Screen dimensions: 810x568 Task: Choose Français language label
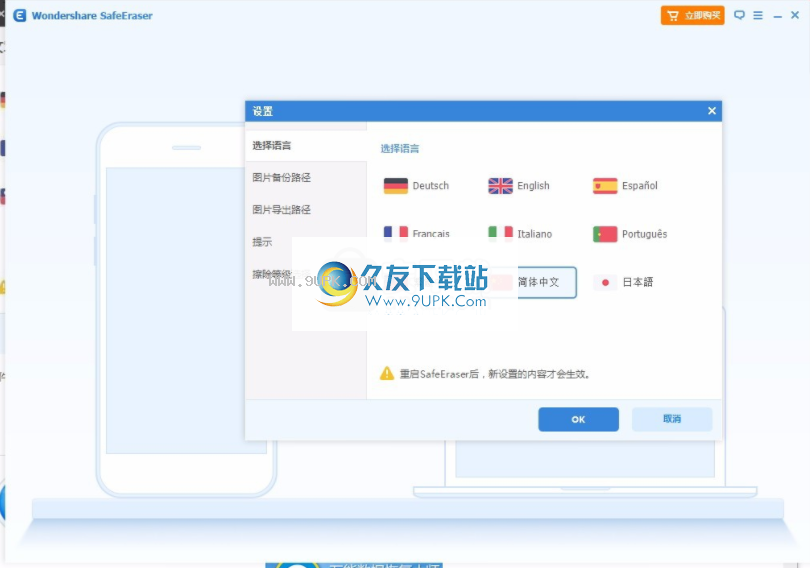pos(431,234)
